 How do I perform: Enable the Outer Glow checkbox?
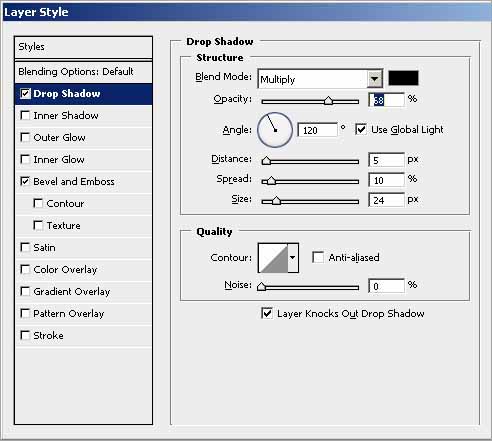[x=25, y=137]
